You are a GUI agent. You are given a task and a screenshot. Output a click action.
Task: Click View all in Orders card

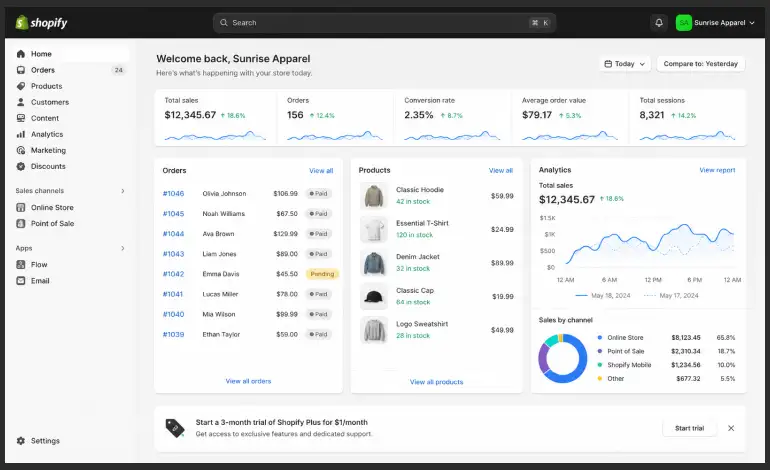coord(321,171)
